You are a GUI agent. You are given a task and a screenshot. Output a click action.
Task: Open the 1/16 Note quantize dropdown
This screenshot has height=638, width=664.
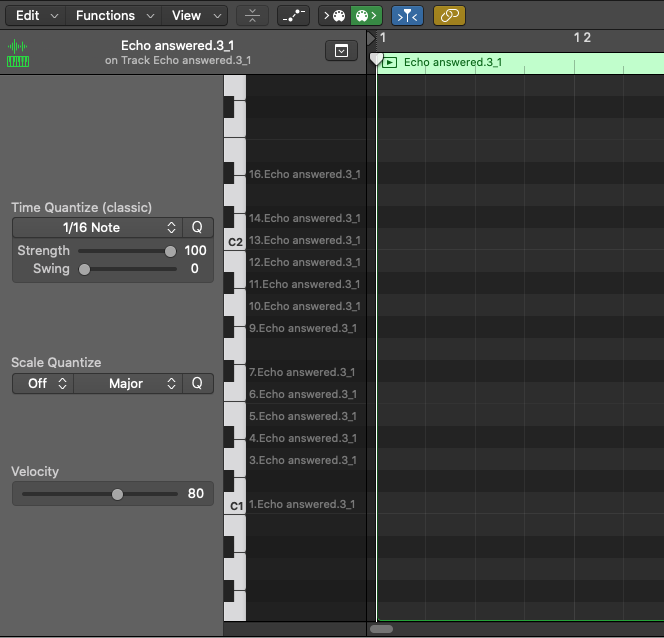[x=97, y=228]
